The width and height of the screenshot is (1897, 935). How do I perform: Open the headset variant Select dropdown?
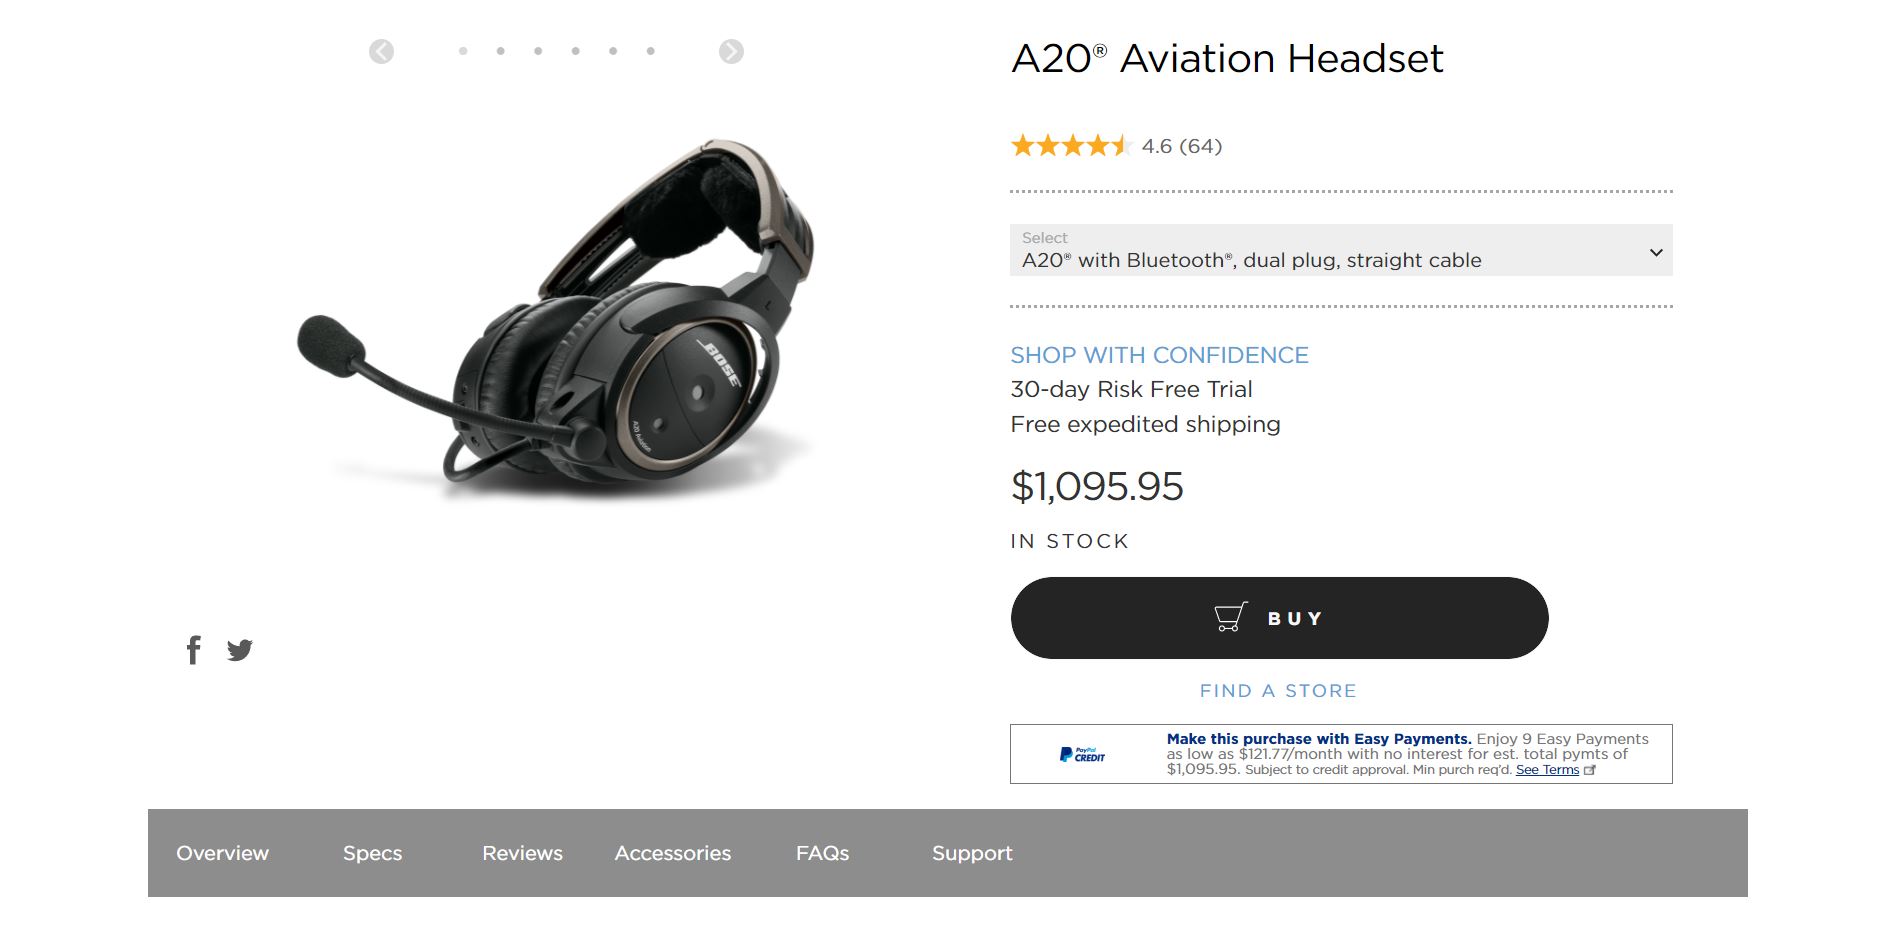[x=1340, y=251]
